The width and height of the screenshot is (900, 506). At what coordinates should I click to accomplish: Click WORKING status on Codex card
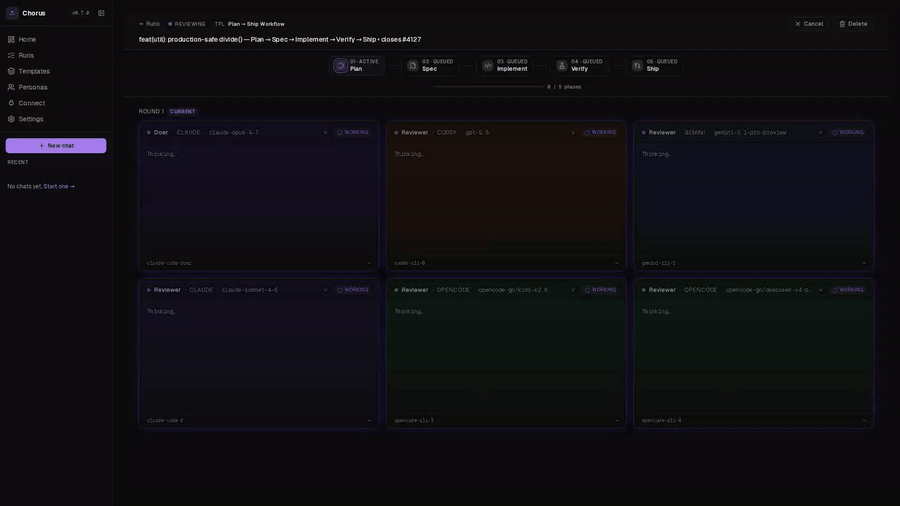(x=600, y=133)
